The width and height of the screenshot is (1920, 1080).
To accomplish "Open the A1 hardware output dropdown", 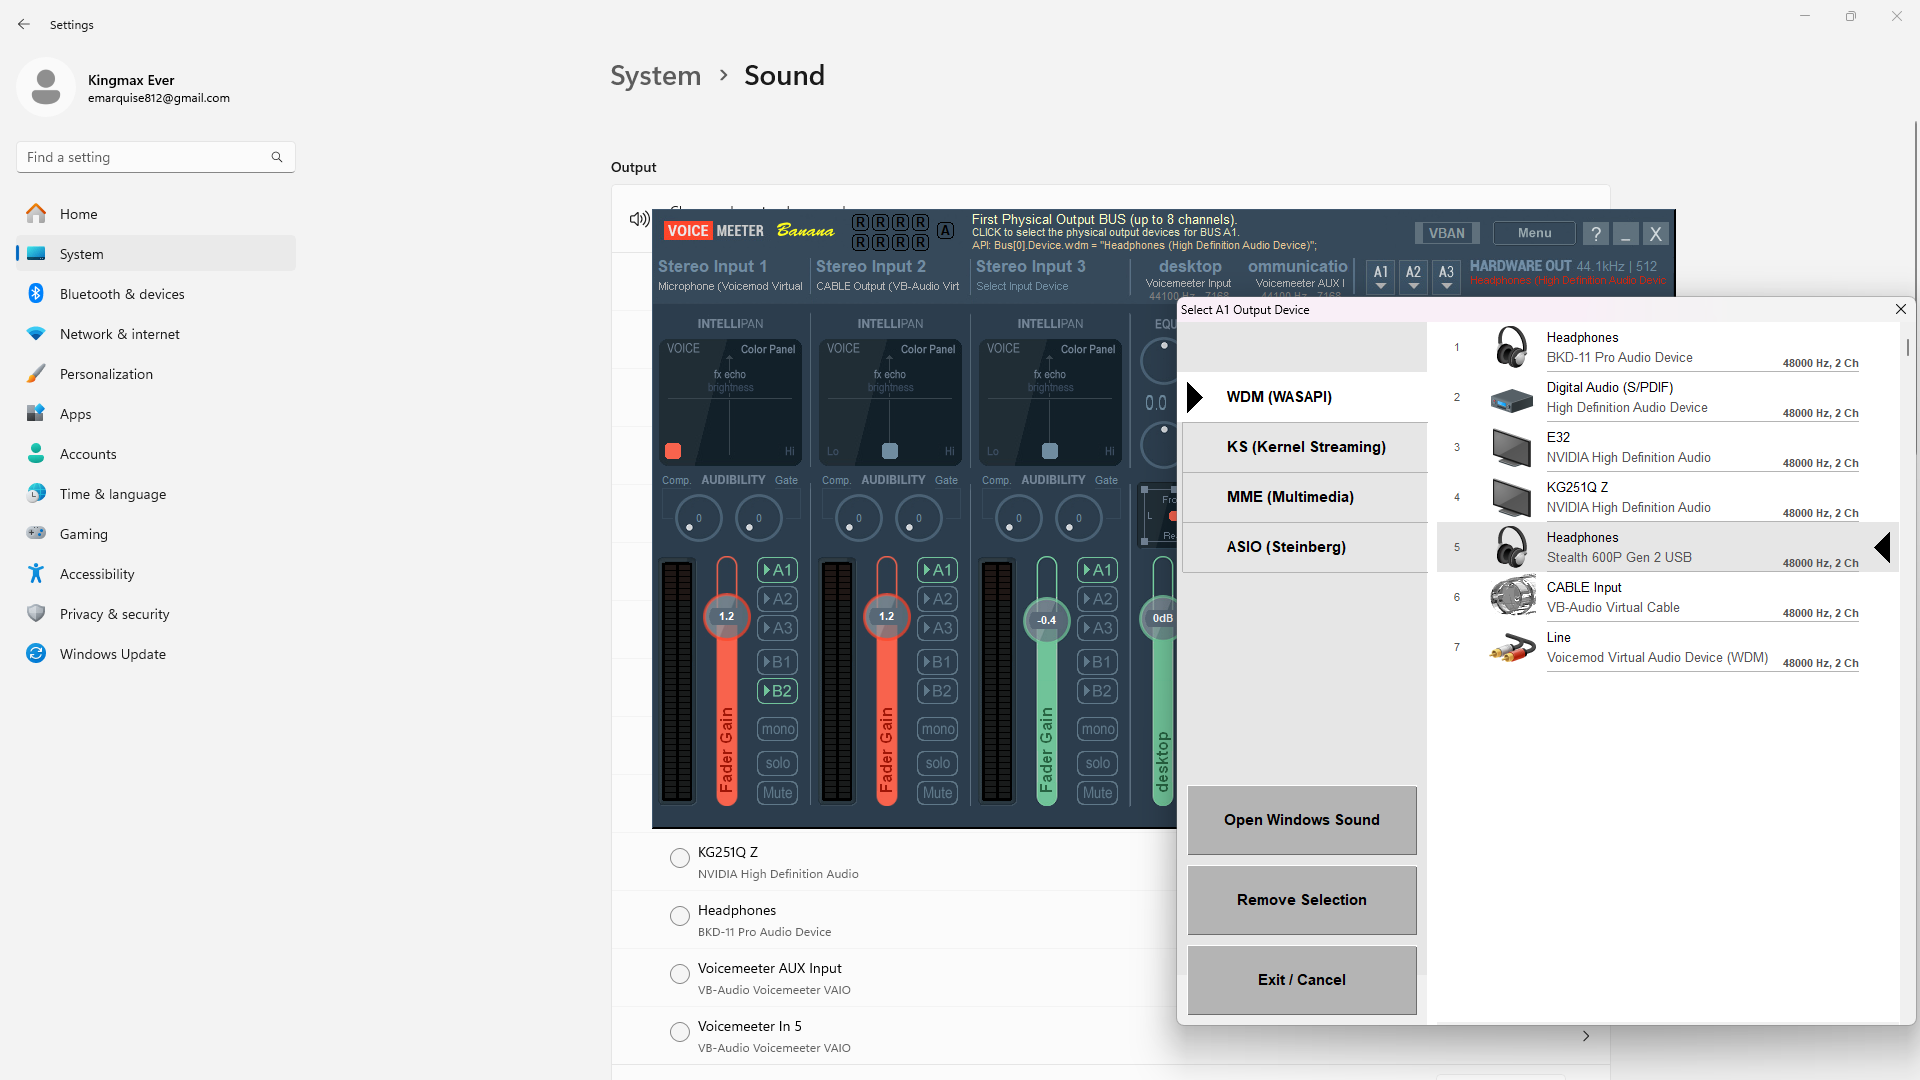I will point(1381,277).
